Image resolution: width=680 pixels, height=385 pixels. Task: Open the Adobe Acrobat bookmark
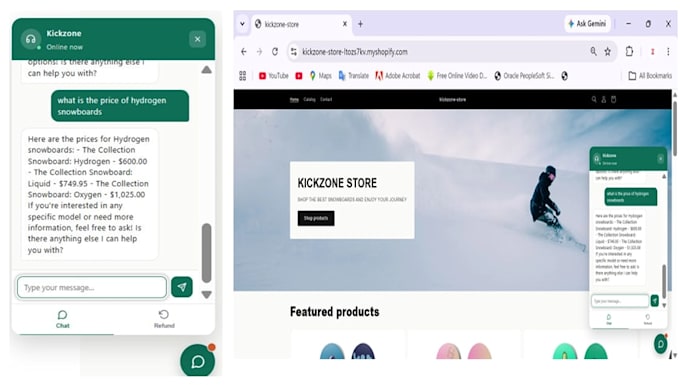point(398,76)
